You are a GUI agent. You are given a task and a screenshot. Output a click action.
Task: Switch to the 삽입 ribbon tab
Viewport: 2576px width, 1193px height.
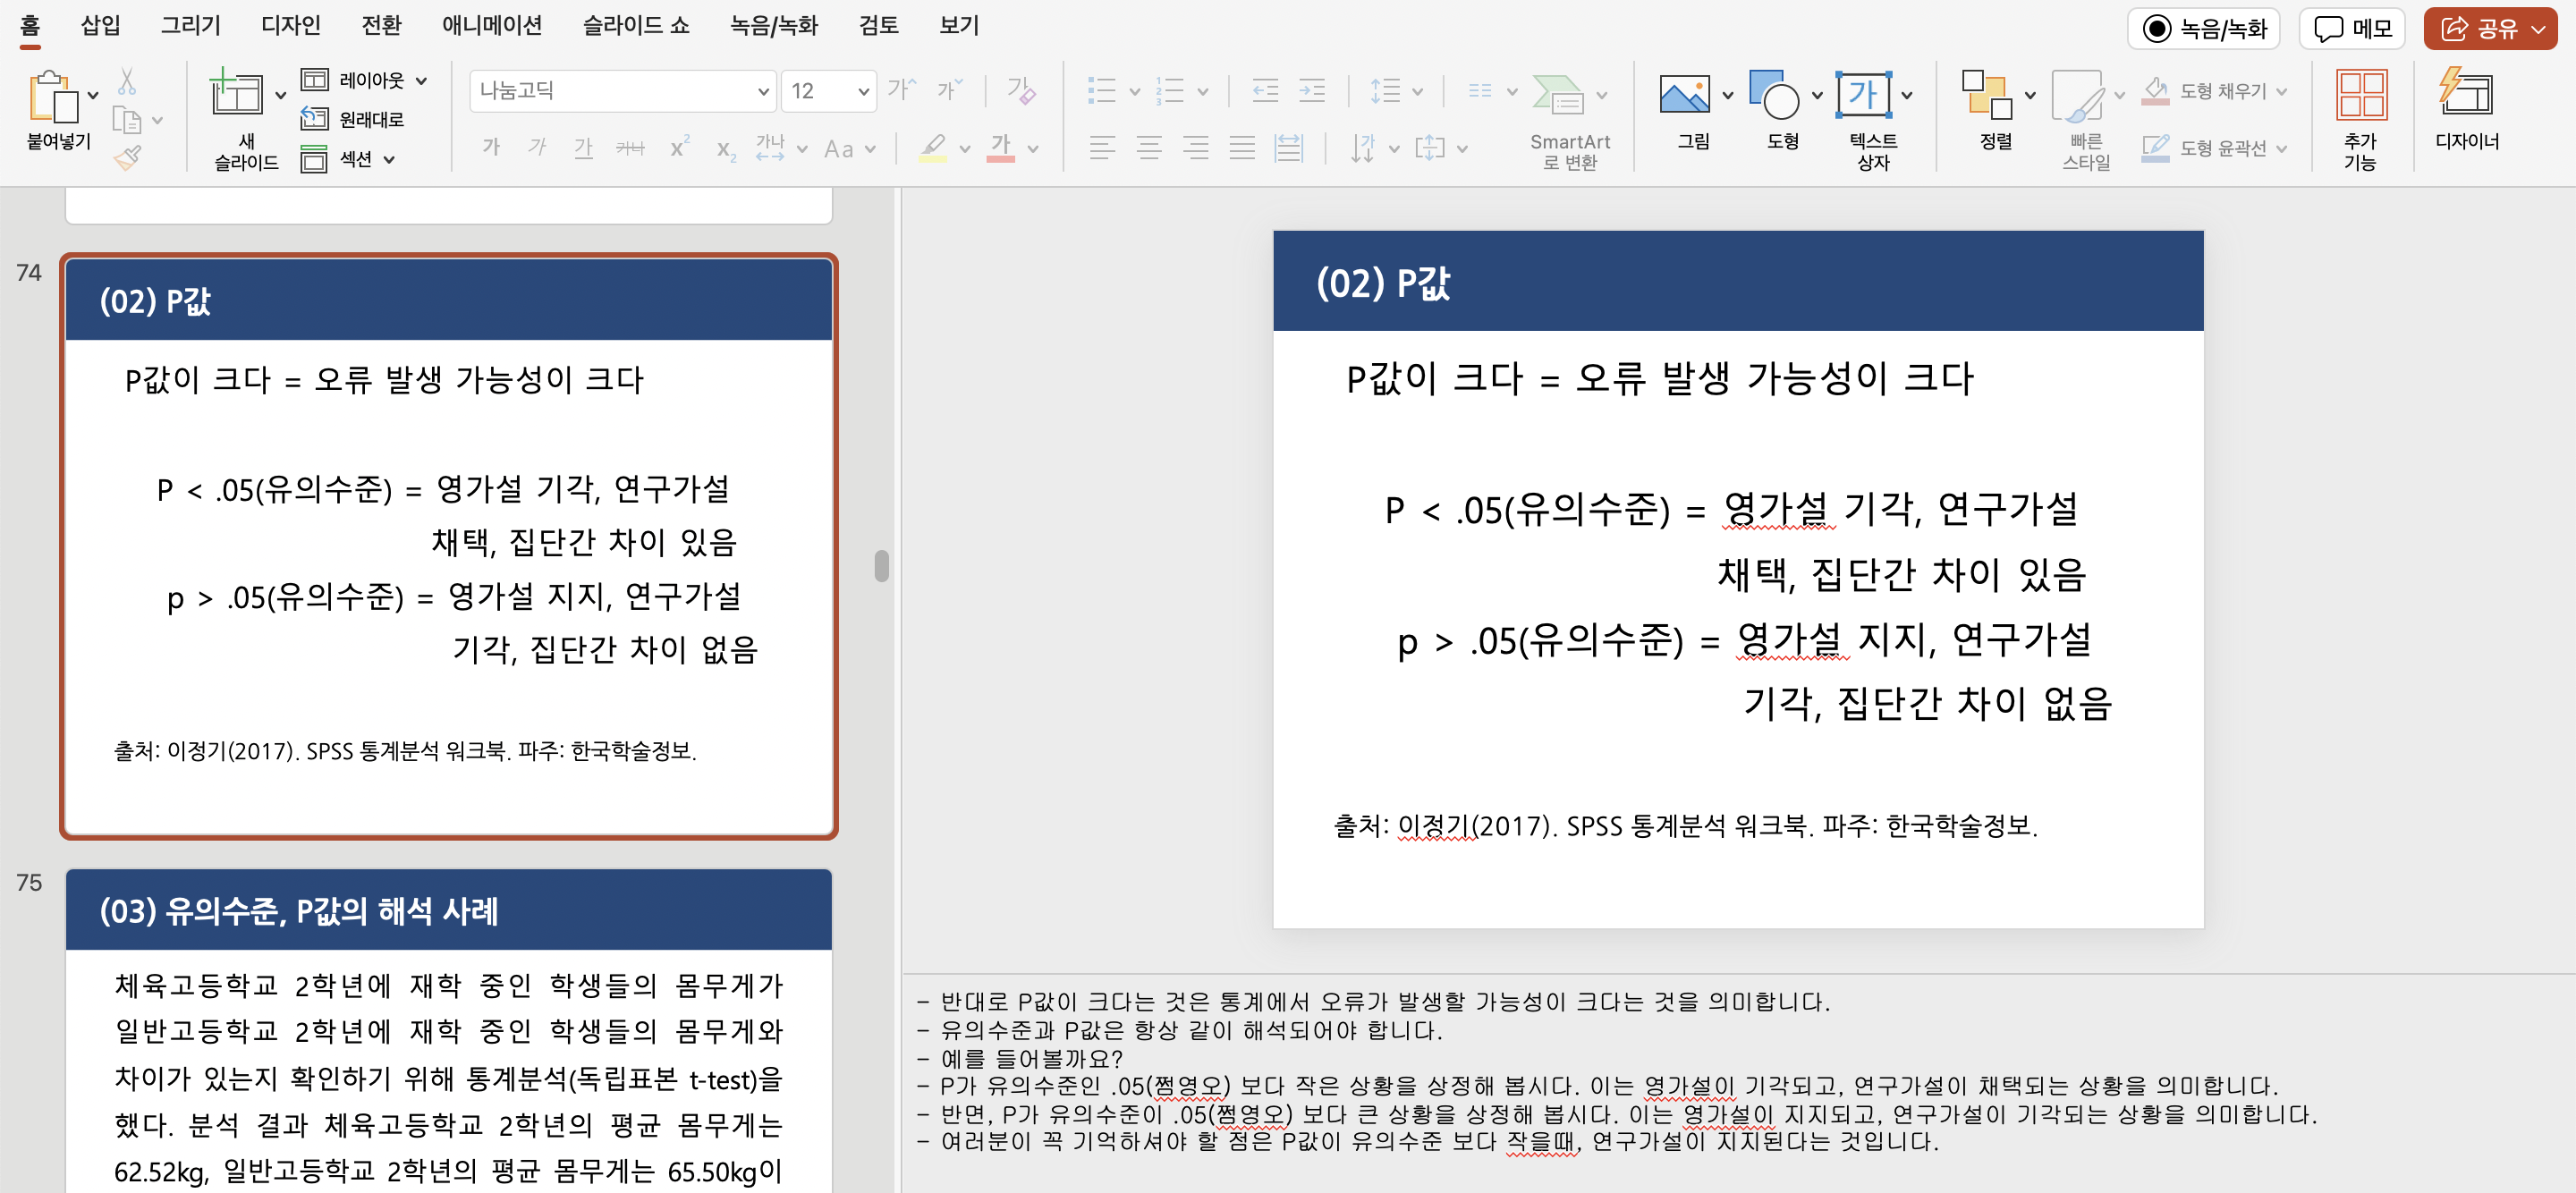point(100,25)
